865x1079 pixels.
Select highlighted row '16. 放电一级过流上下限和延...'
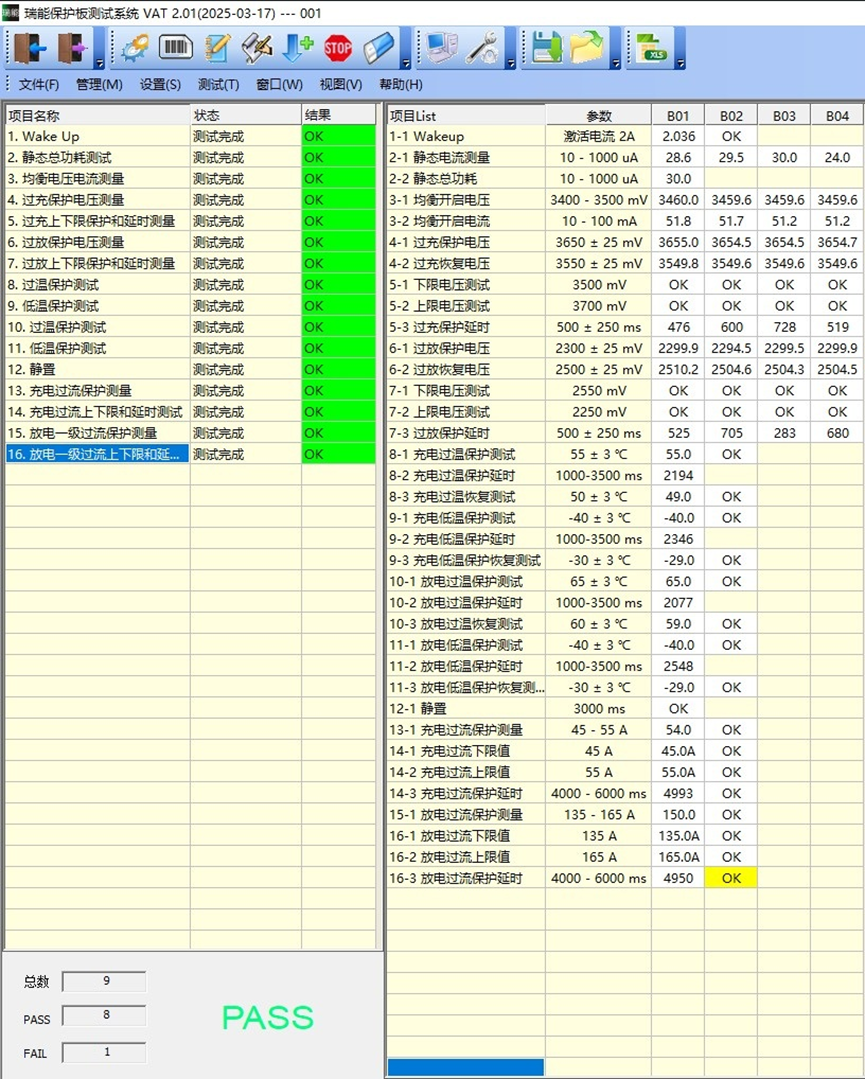point(98,454)
